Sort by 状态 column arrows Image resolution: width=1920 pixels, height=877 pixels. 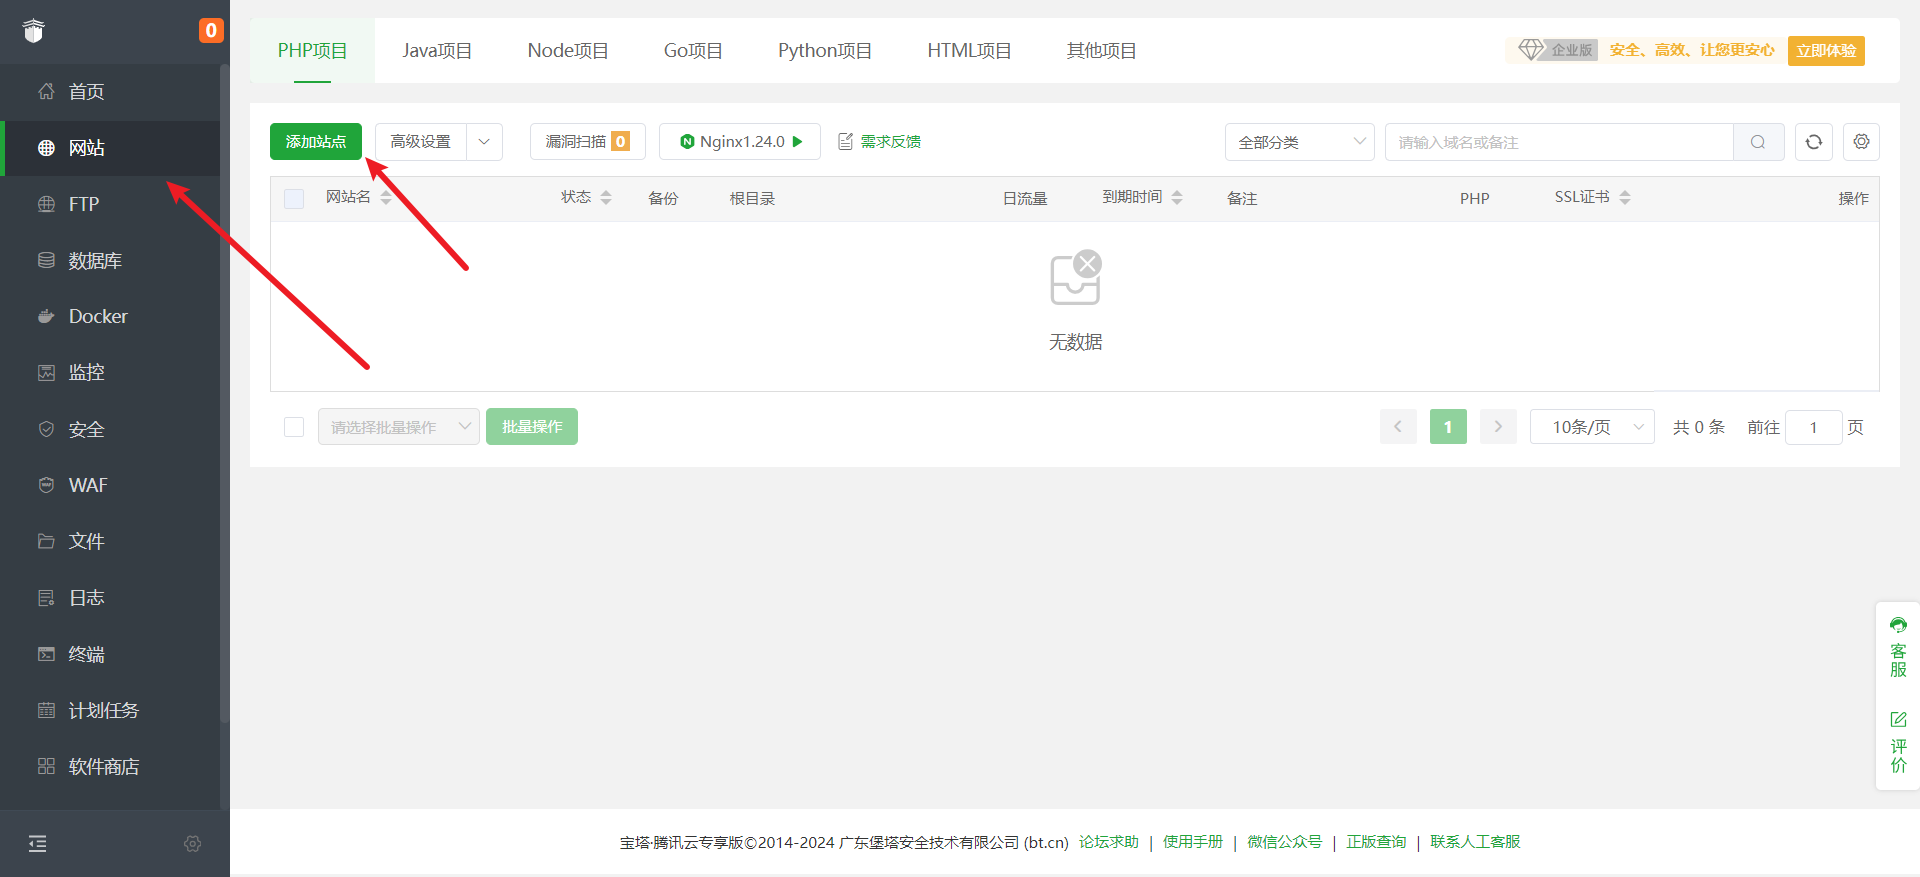pos(606,198)
